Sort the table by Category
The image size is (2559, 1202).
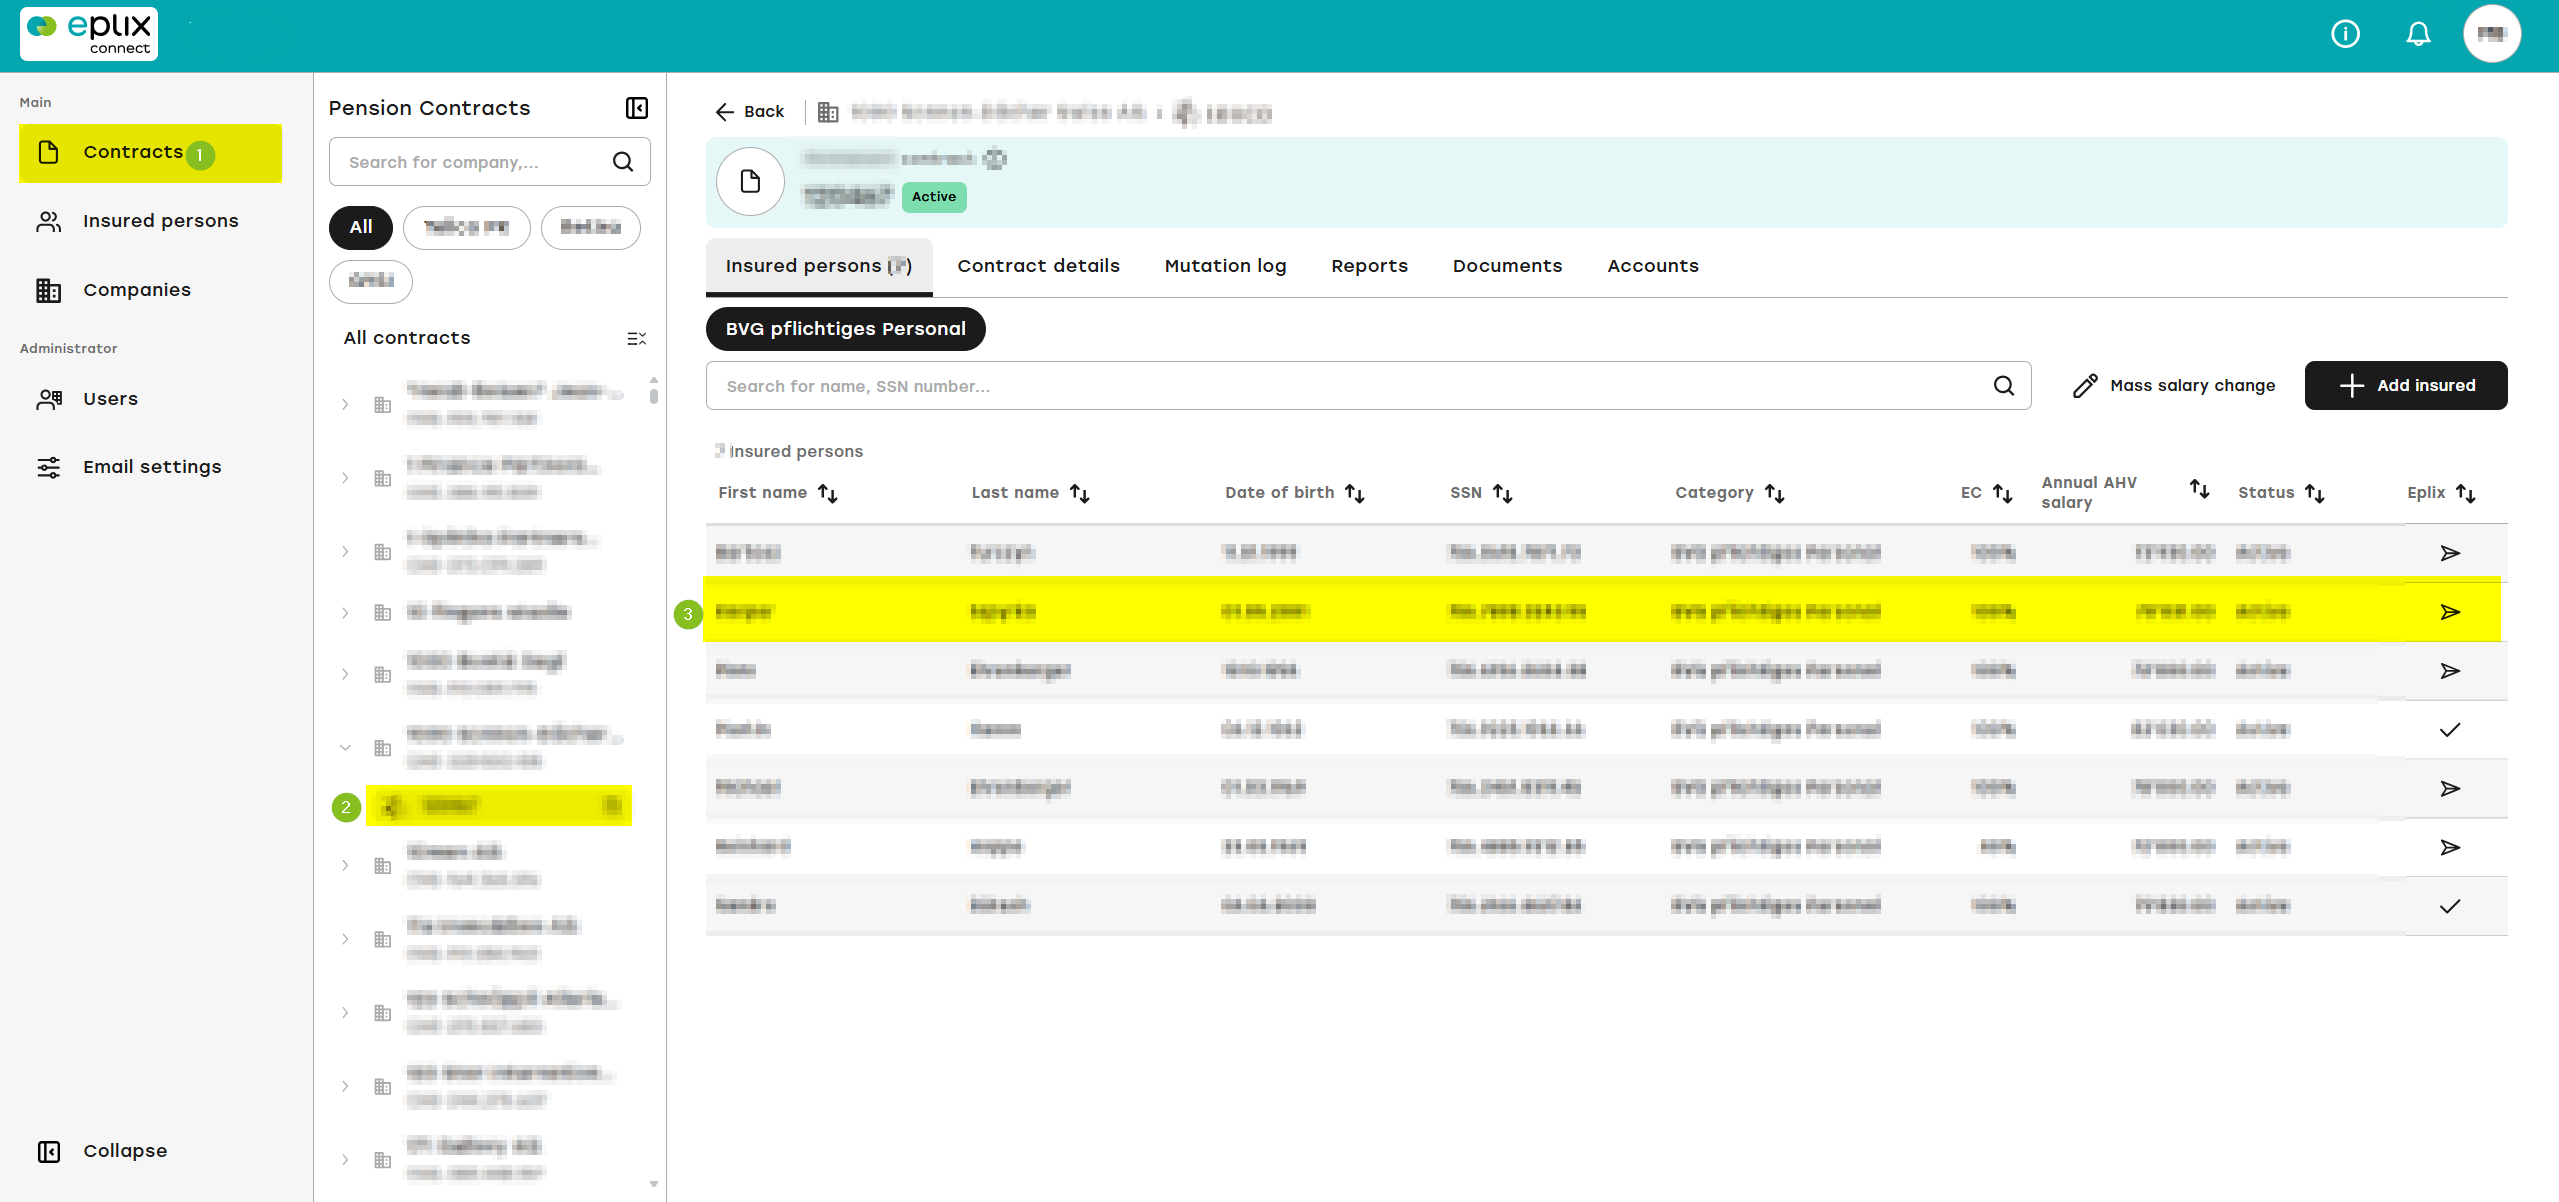pyautogui.click(x=1775, y=493)
